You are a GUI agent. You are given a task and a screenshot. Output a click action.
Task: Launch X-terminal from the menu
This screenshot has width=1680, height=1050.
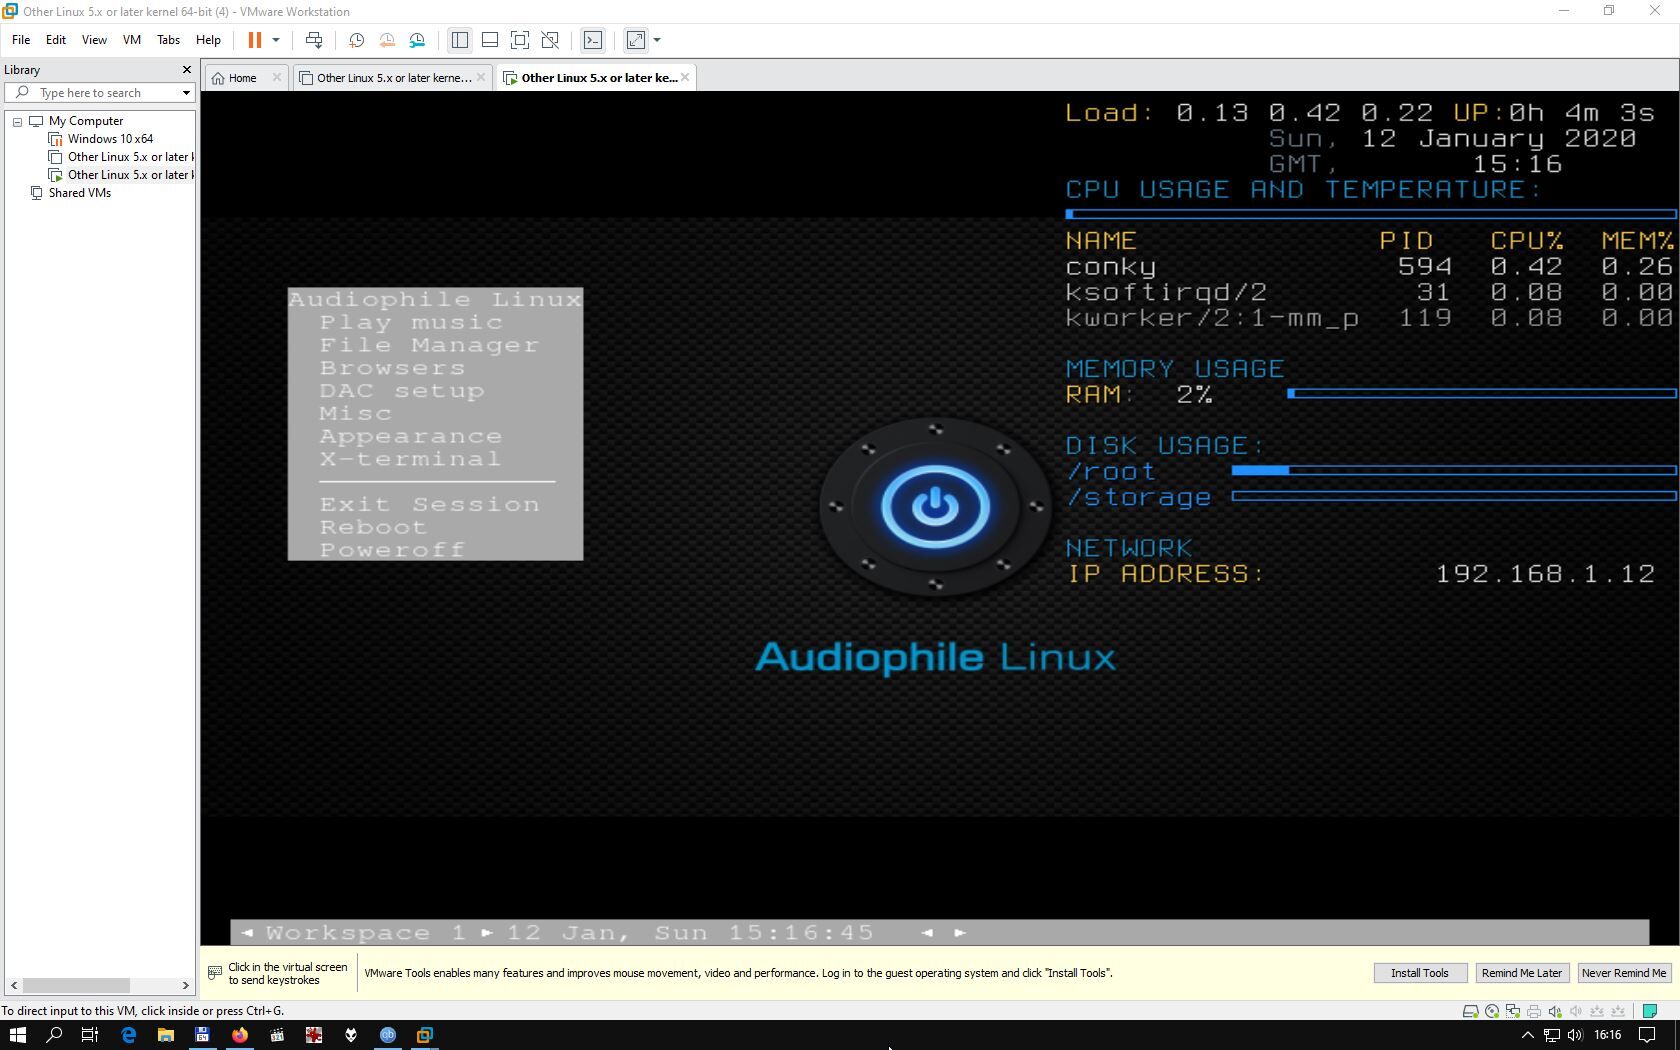410,460
